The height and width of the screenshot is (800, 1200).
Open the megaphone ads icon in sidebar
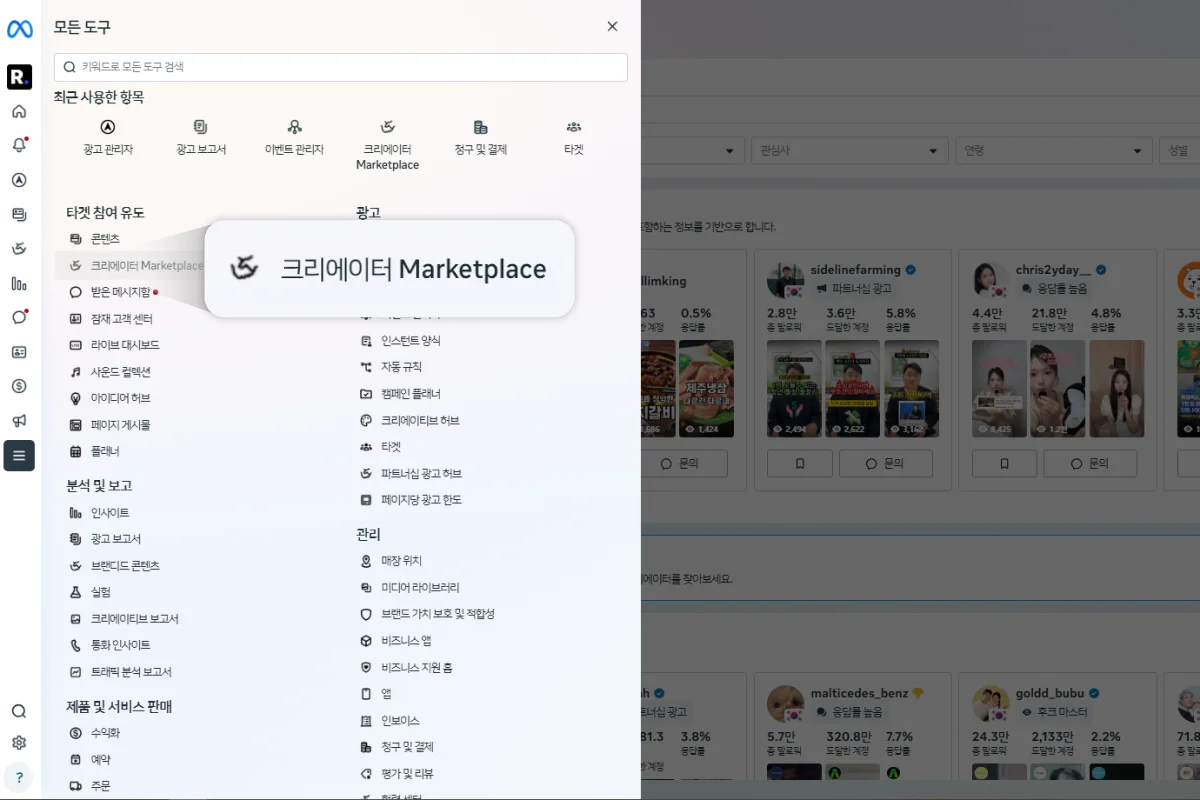click(x=19, y=421)
